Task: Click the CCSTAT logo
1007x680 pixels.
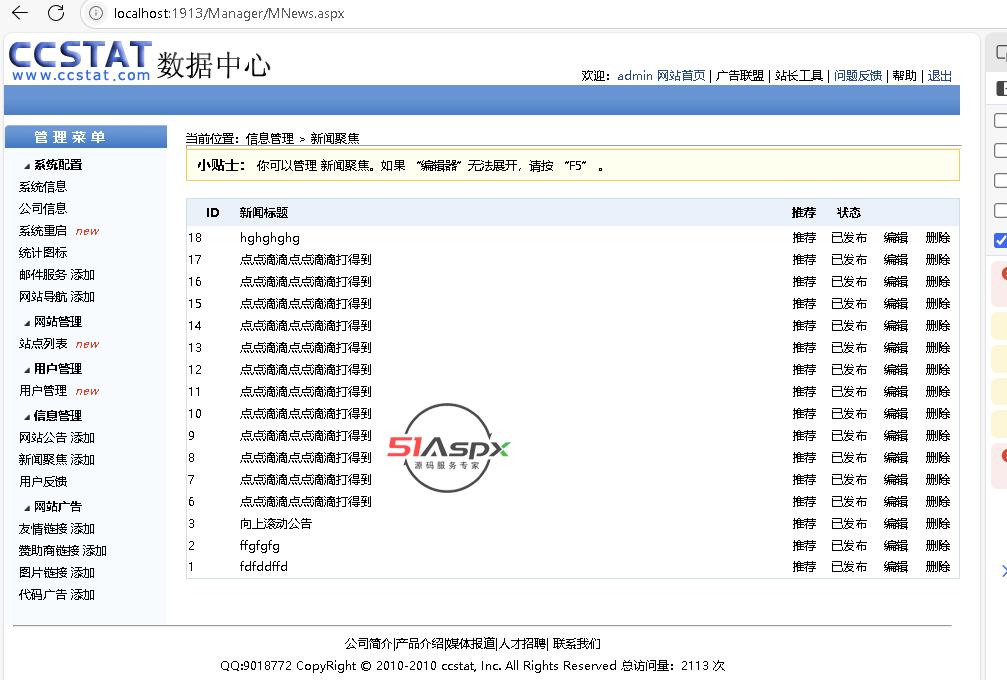Action: tap(81, 61)
